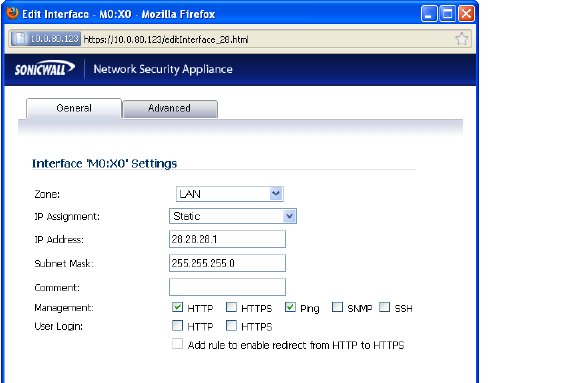This screenshot has height=383, width=575.
Task: Click the Firefox icon in title bar
Action: (x=12, y=13)
